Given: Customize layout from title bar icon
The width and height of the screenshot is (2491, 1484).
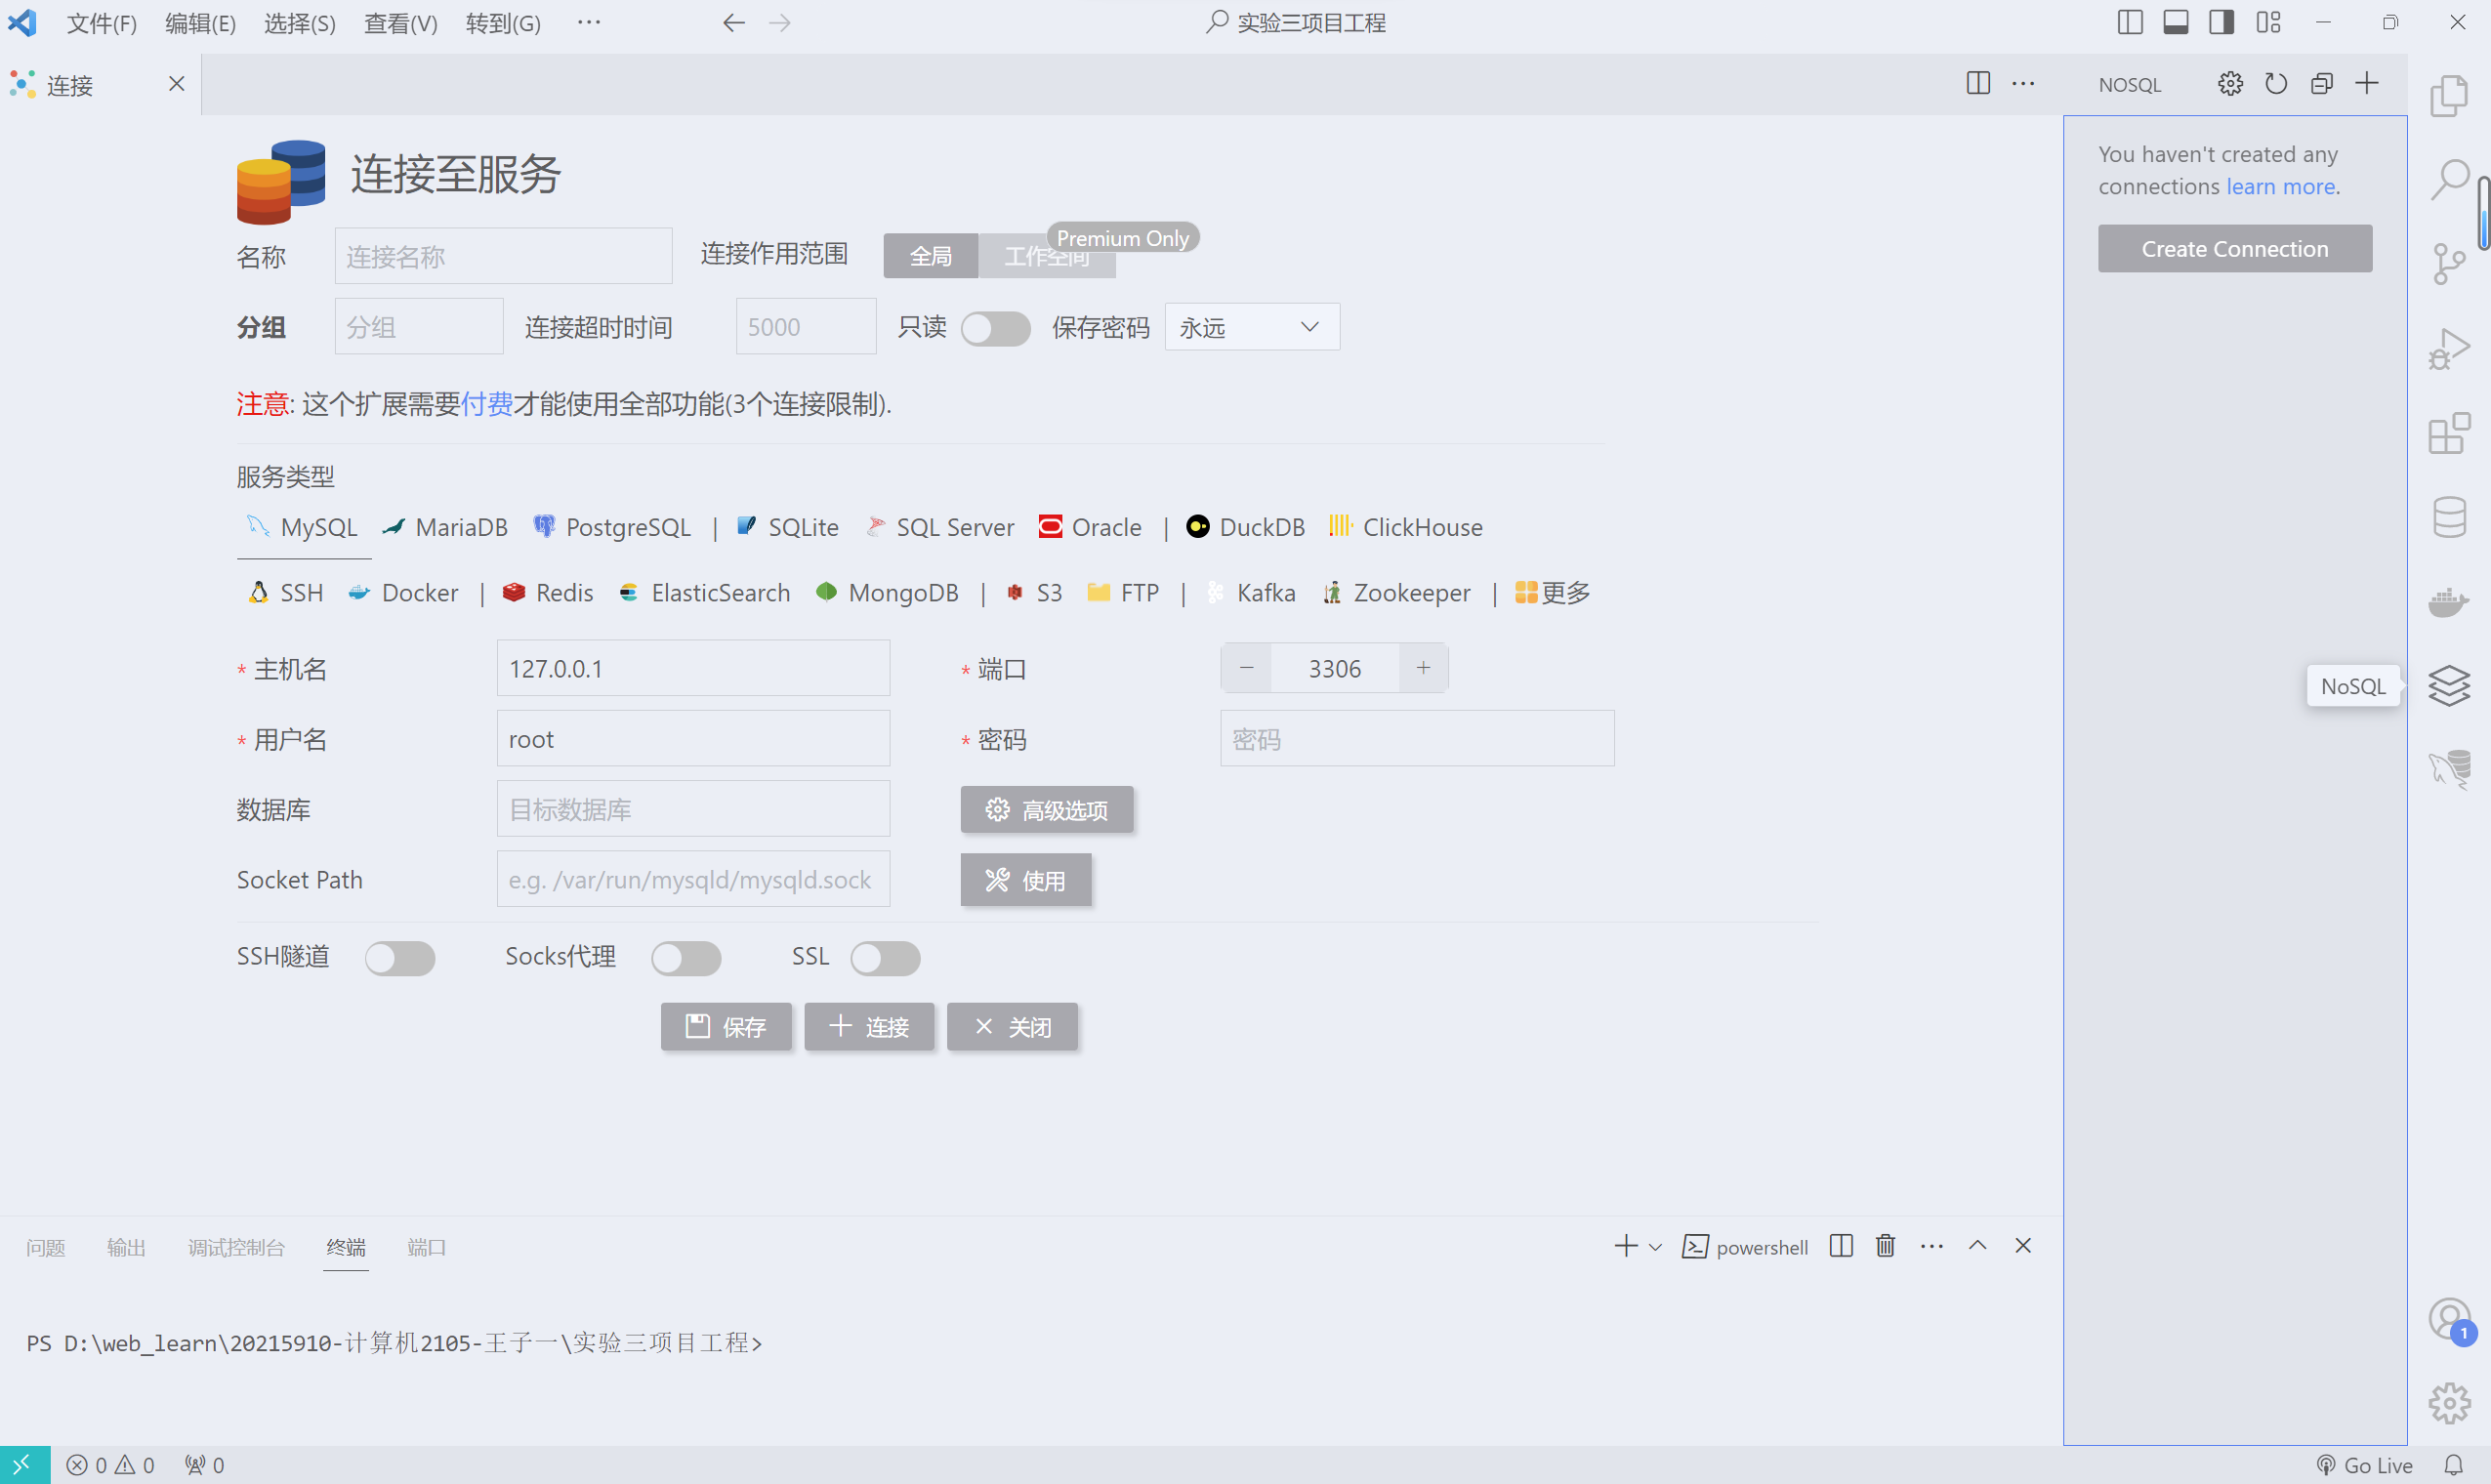Looking at the screenshot, I should coord(2268,22).
